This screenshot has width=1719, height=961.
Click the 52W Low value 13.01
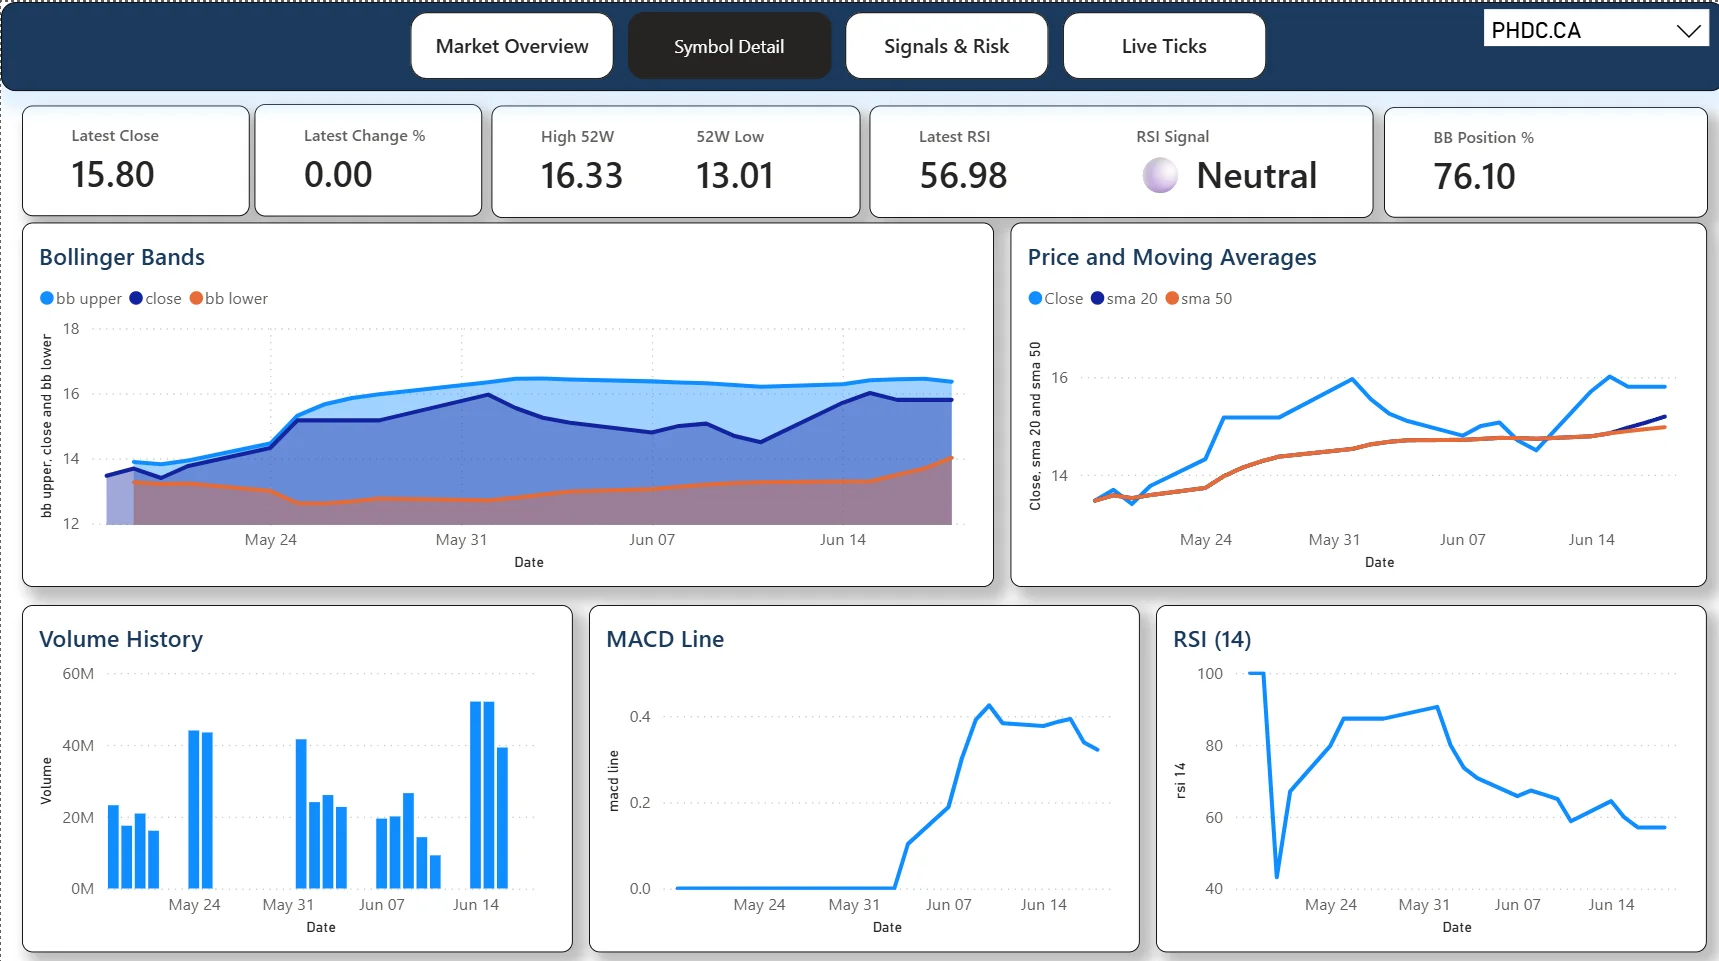735,176
